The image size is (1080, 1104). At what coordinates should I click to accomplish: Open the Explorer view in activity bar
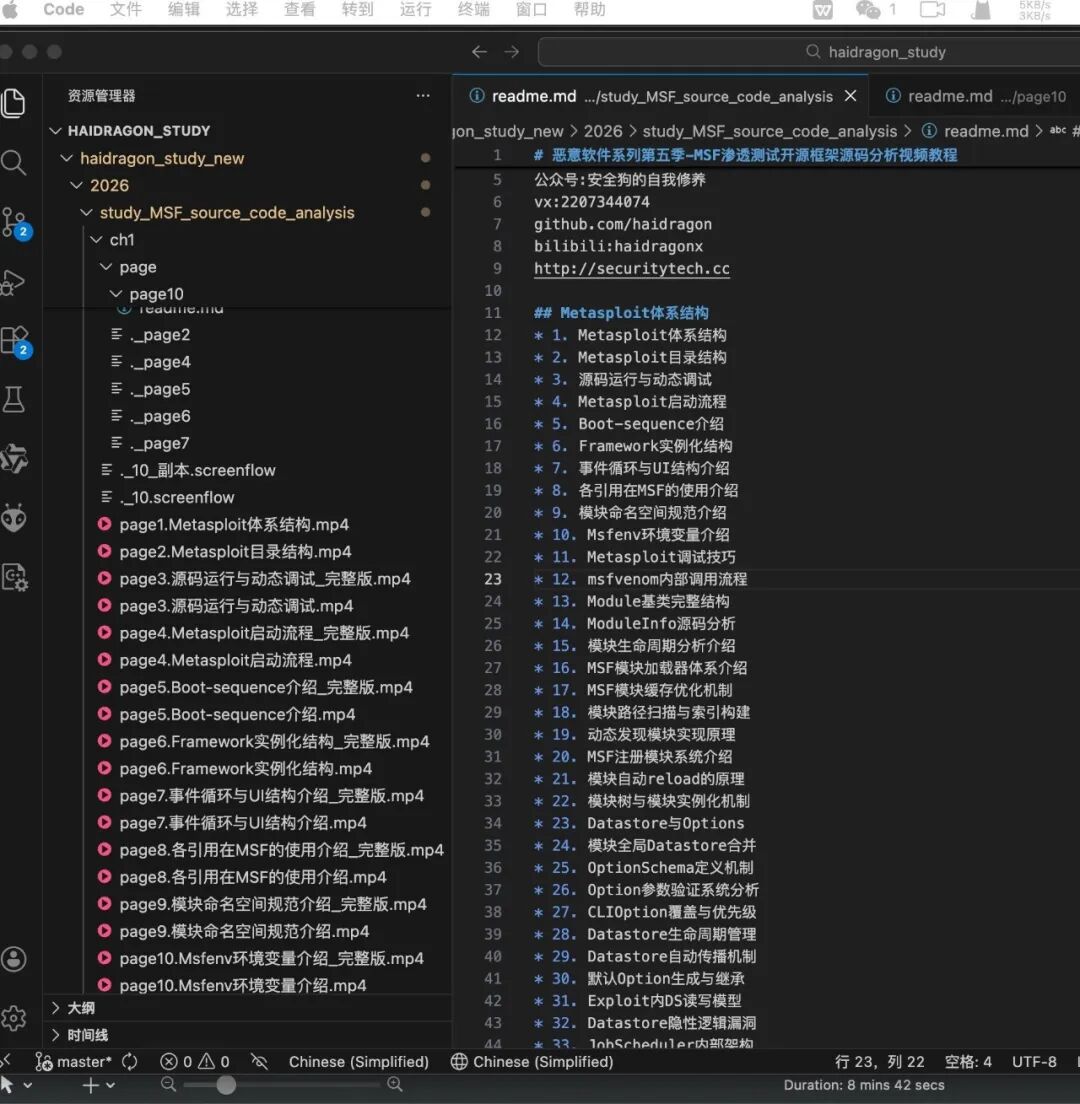(13, 103)
